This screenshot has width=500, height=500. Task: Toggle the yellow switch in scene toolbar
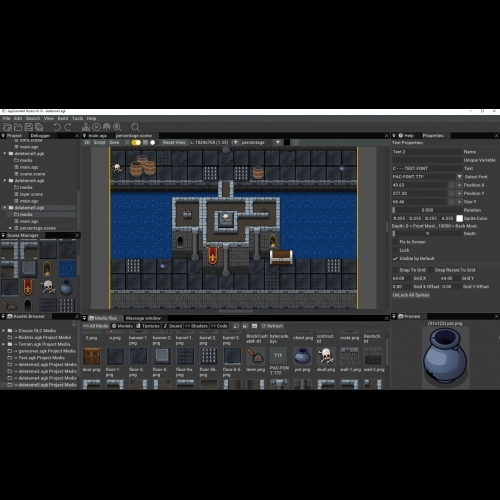pyautogui.click(x=136, y=142)
